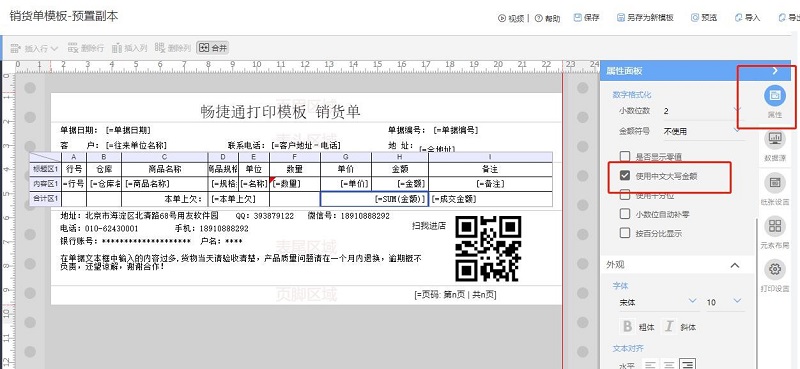
Task: Enable 小数位自动补零 checkbox
Action: click(x=624, y=214)
